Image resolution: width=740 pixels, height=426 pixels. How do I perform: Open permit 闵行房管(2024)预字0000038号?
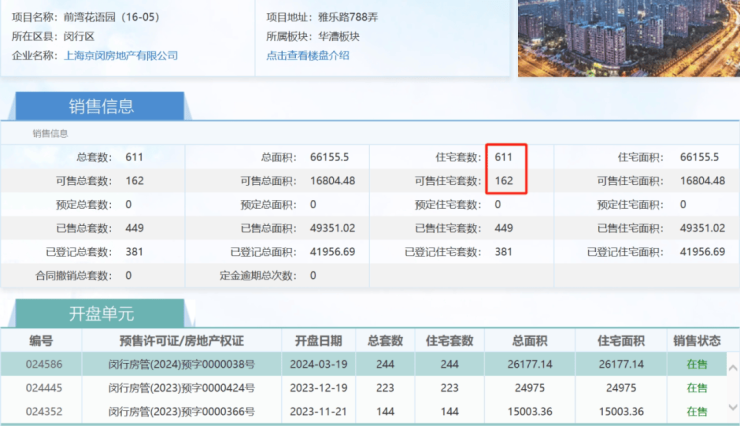[x=181, y=364]
